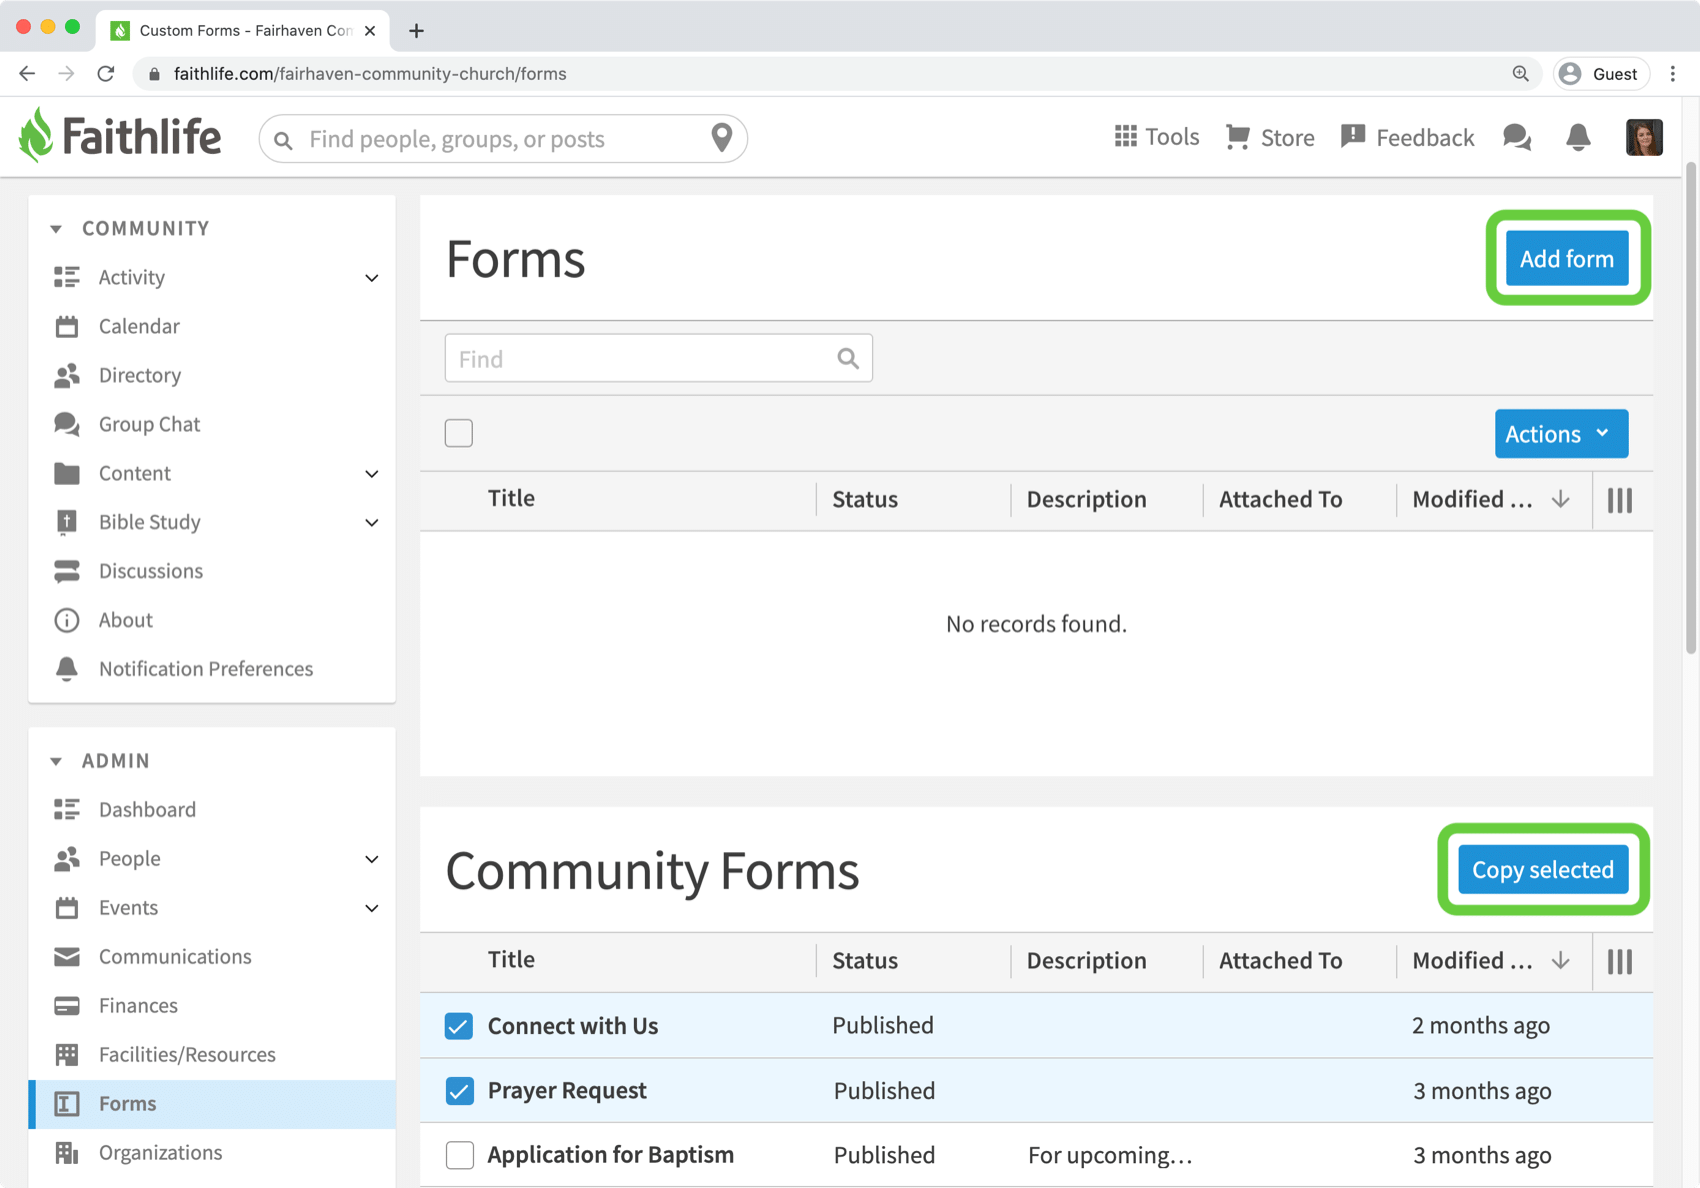
Task: Open Activity in the sidebar
Action: [132, 277]
